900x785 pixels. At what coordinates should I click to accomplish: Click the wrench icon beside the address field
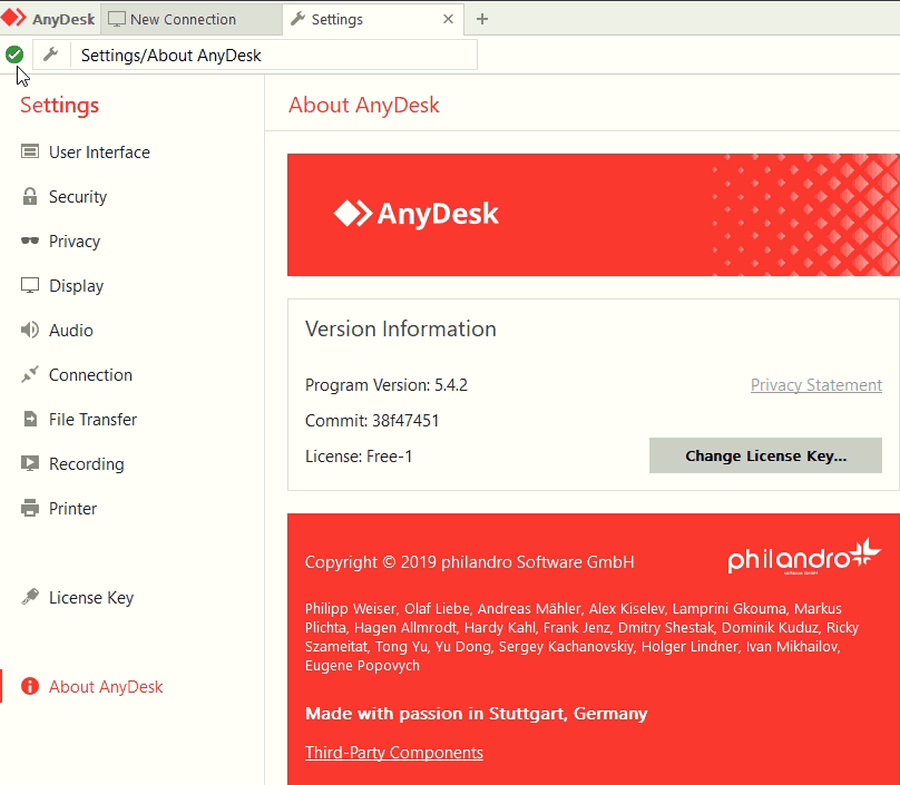[51, 54]
